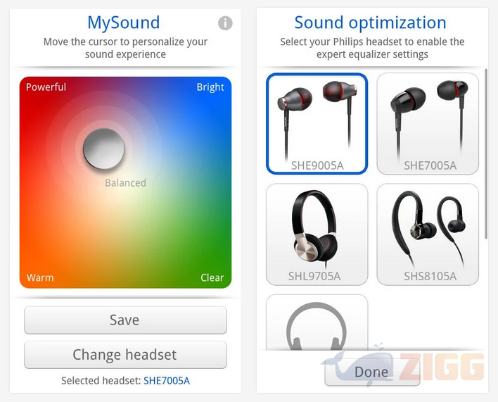This screenshot has height=402, width=498.
Task: Click the Sound optimization title
Action: point(370,23)
